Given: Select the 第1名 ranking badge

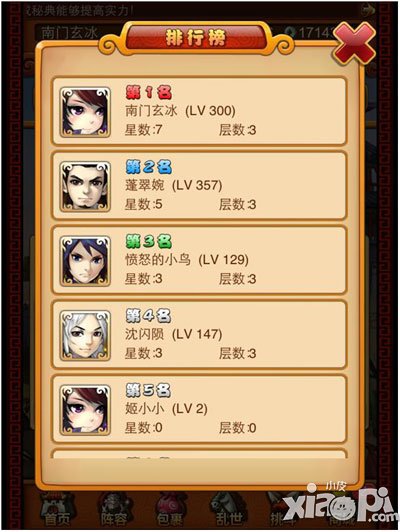Looking at the screenshot, I should 149,92.
